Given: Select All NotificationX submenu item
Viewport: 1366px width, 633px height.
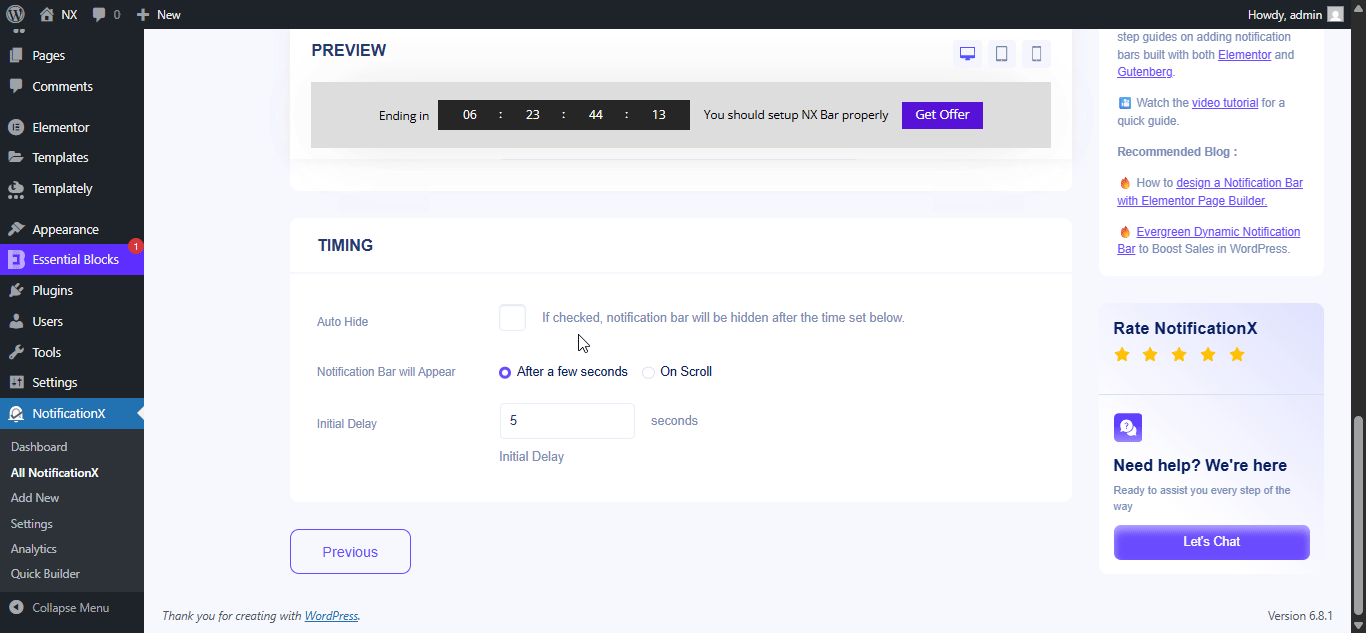Looking at the screenshot, I should [55, 473].
